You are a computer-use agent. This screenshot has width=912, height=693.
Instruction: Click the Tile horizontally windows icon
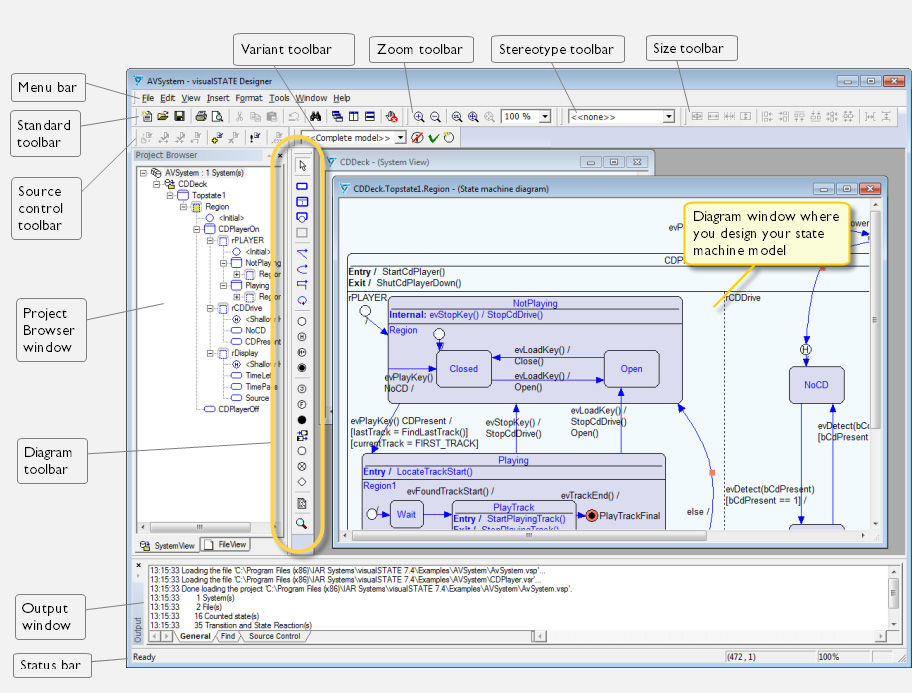pos(370,116)
